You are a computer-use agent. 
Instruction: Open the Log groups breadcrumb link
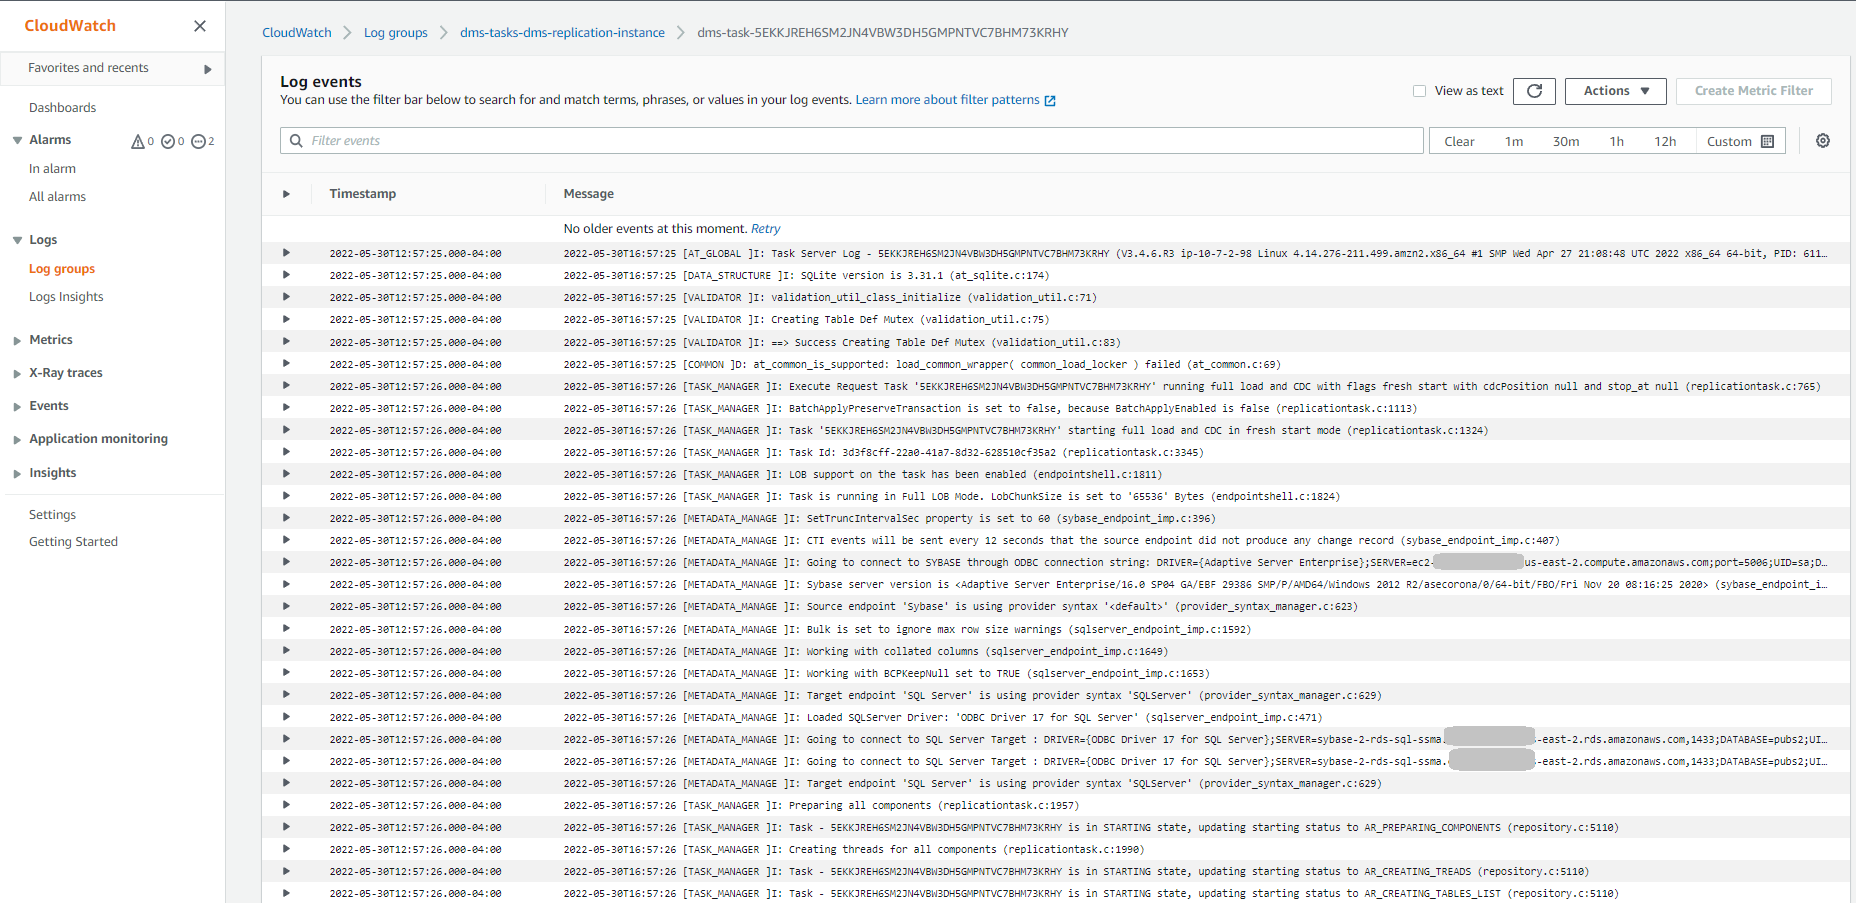(x=395, y=33)
